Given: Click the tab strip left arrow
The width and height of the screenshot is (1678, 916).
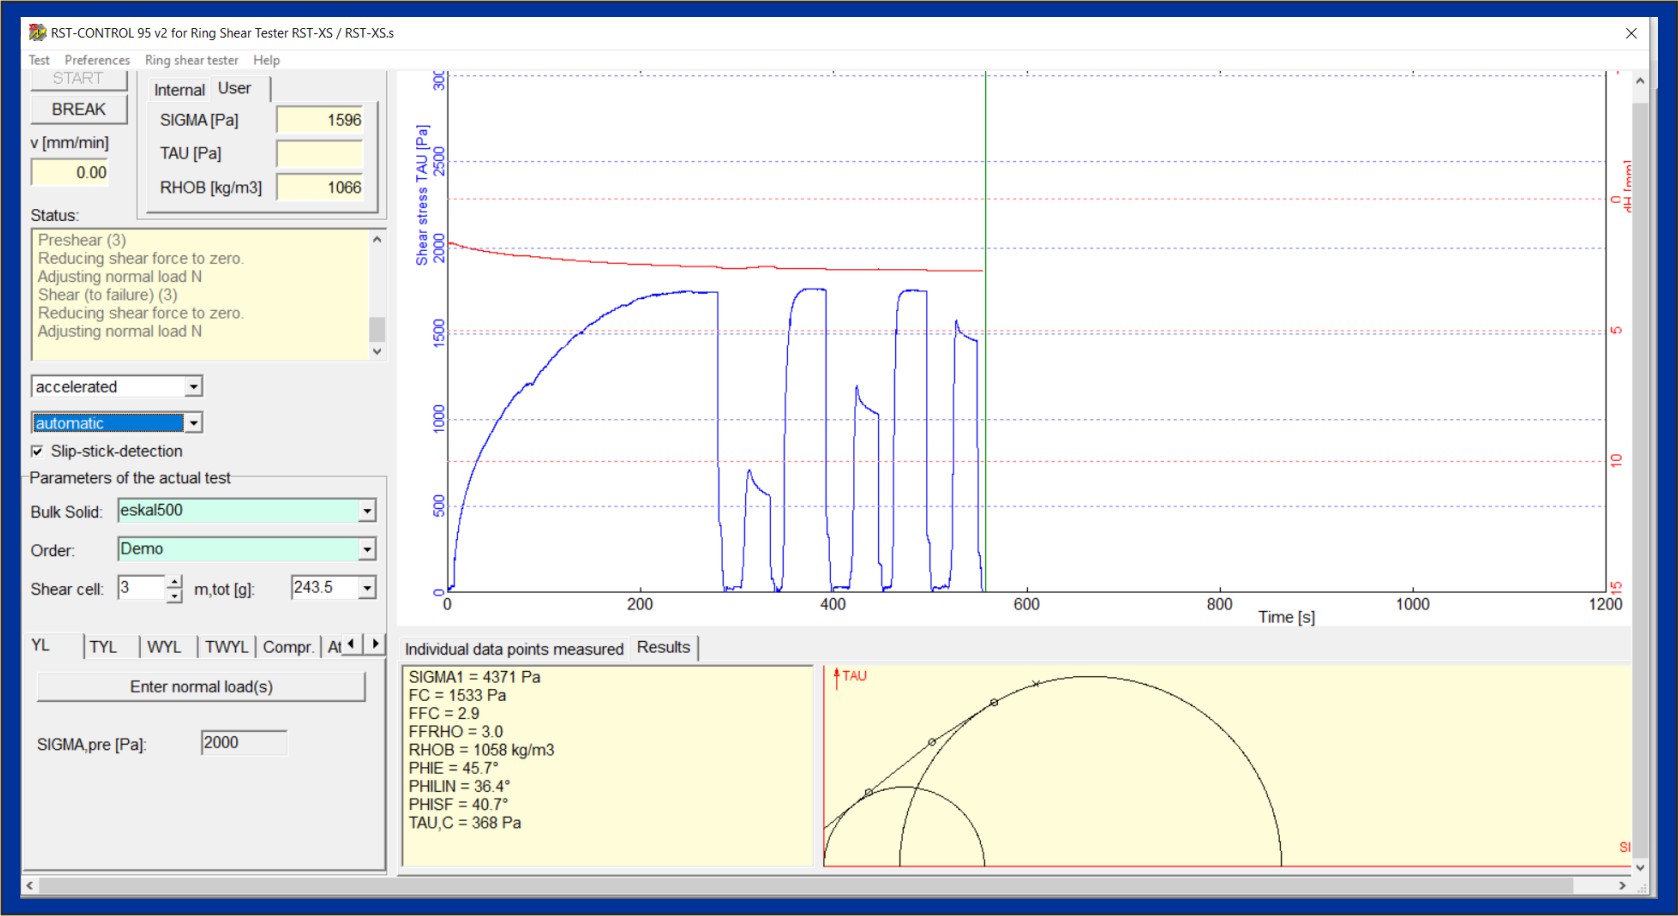Looking at the screenshot, I should coord(351,645).
